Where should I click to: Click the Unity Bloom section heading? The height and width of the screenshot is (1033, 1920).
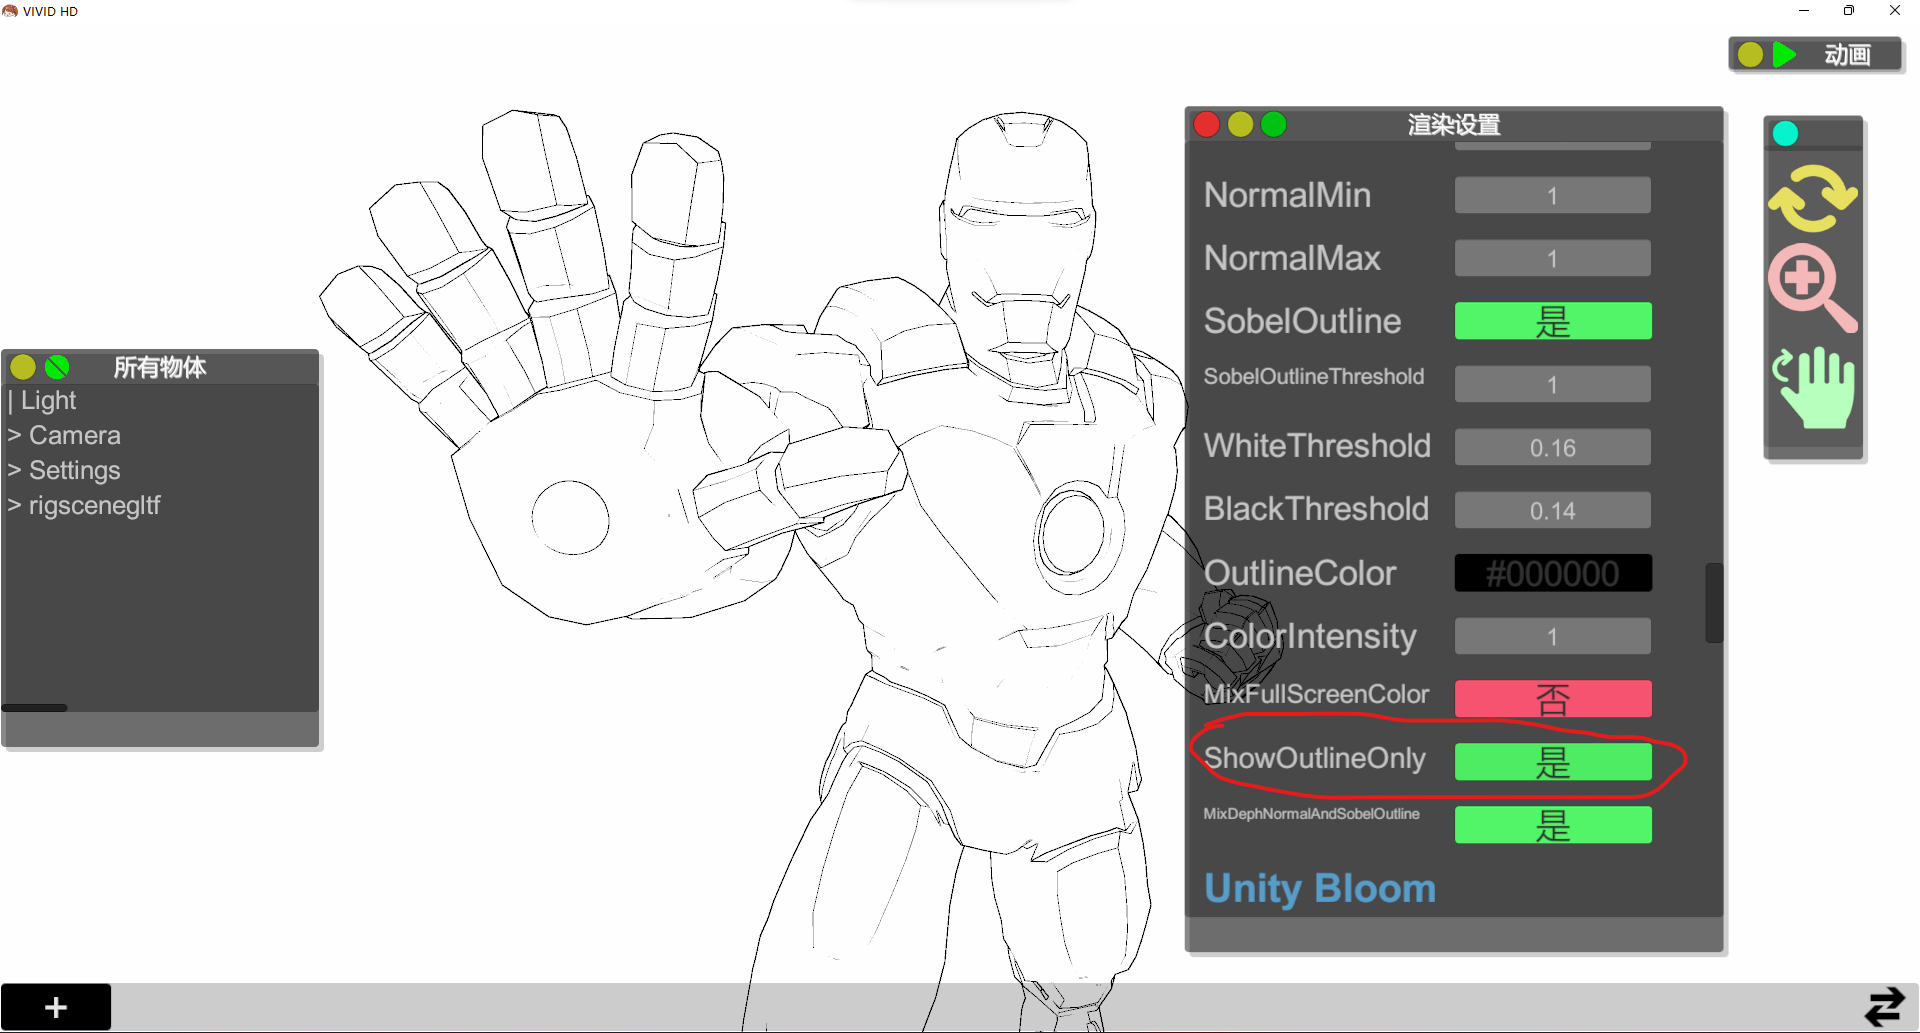pyautogui.click(x=1320, y=888)
